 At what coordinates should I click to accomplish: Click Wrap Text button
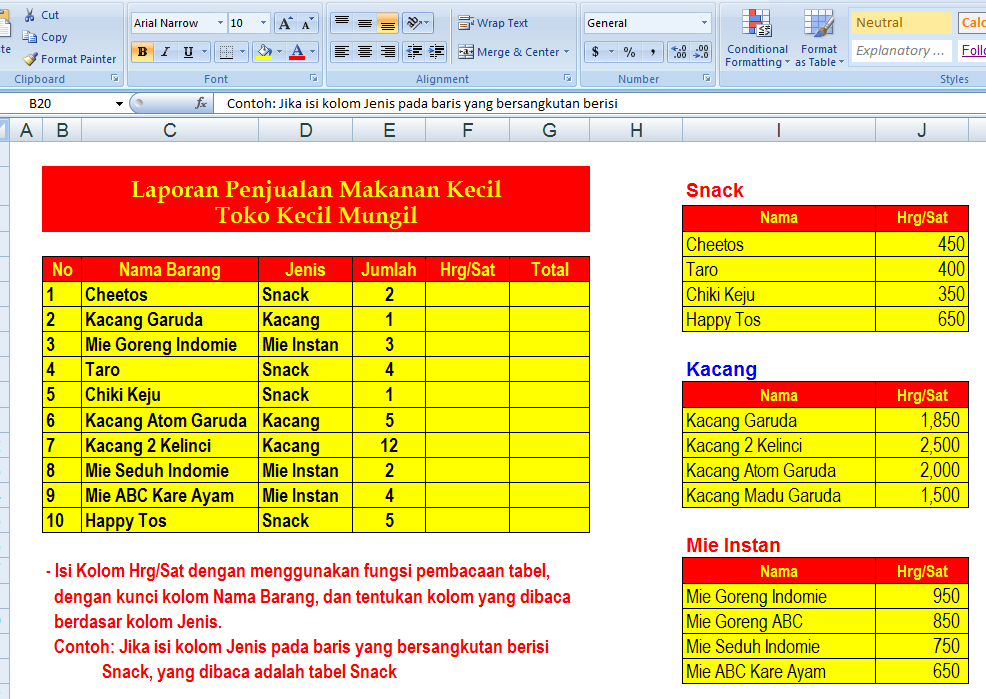[x=493, y=23]
